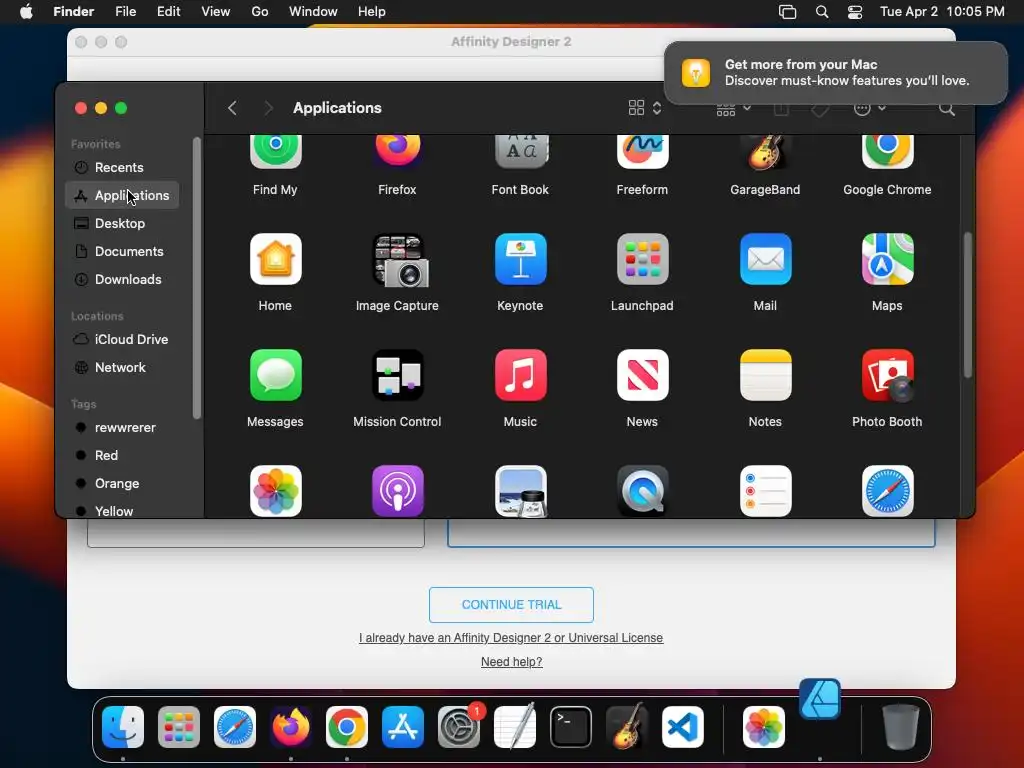
Task: Change Finder view with the grid view switcher
Action: pos(645,108)
